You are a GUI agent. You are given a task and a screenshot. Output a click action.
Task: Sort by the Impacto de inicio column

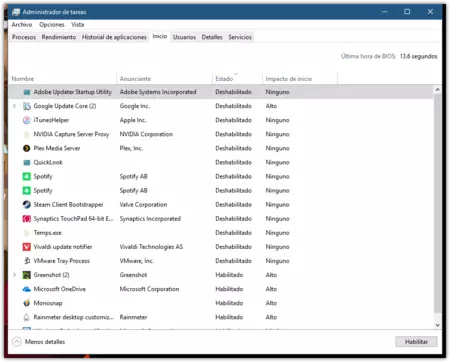pyautogui.click(x=289, y=79)
